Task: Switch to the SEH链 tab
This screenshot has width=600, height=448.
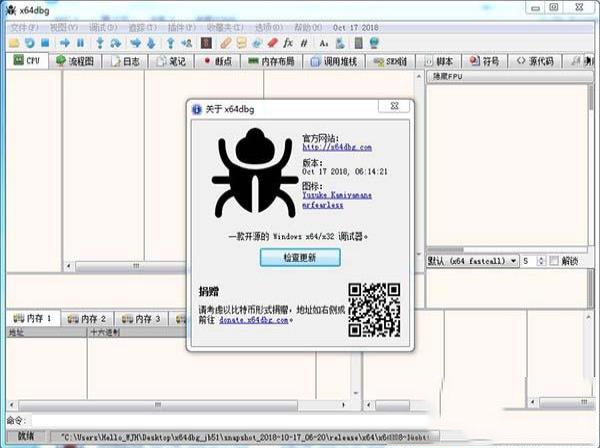Action: coord(390,61)
